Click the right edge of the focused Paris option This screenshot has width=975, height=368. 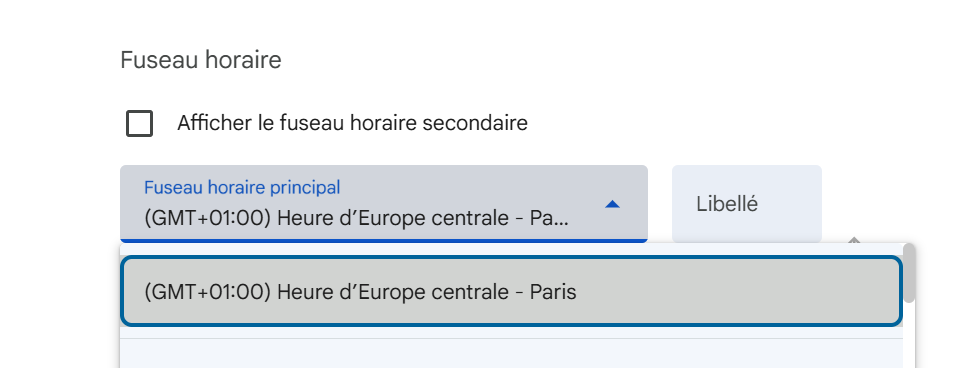(899, 291)
